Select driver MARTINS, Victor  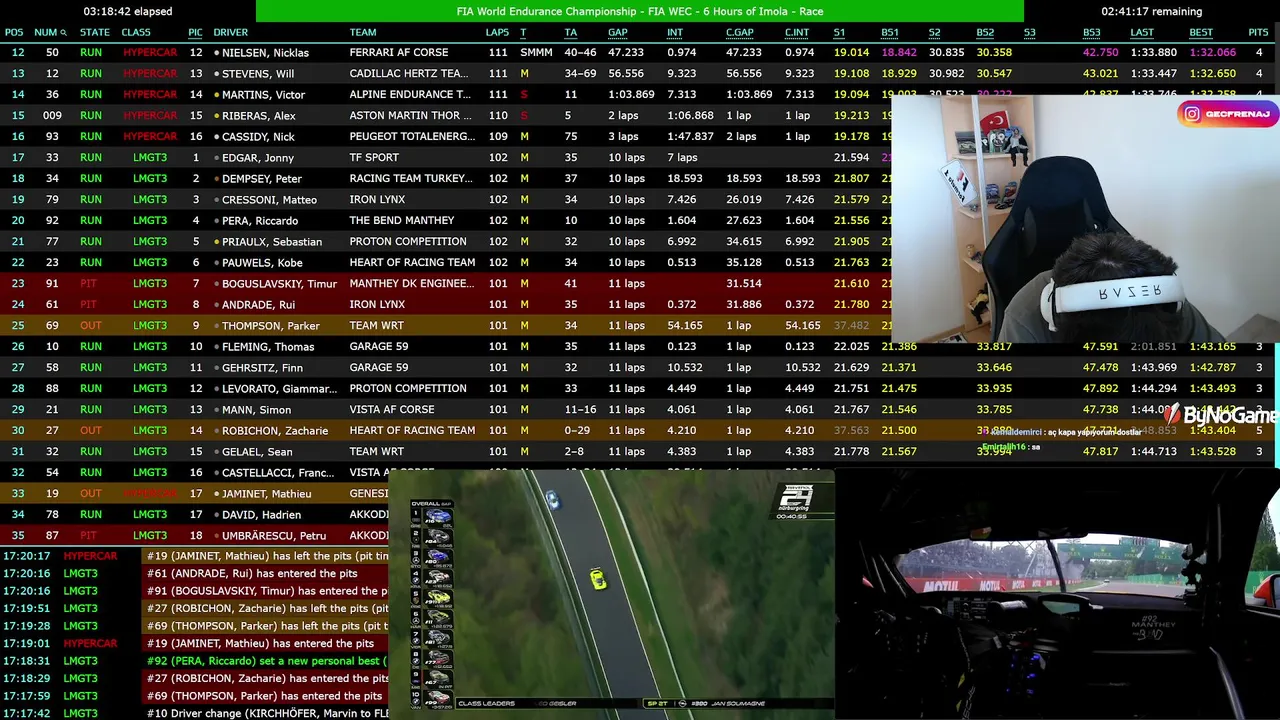click(x=263, y=95)
